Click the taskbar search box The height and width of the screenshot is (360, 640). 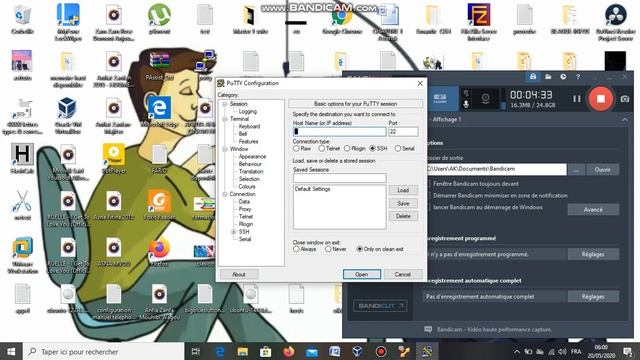(104, 351)
